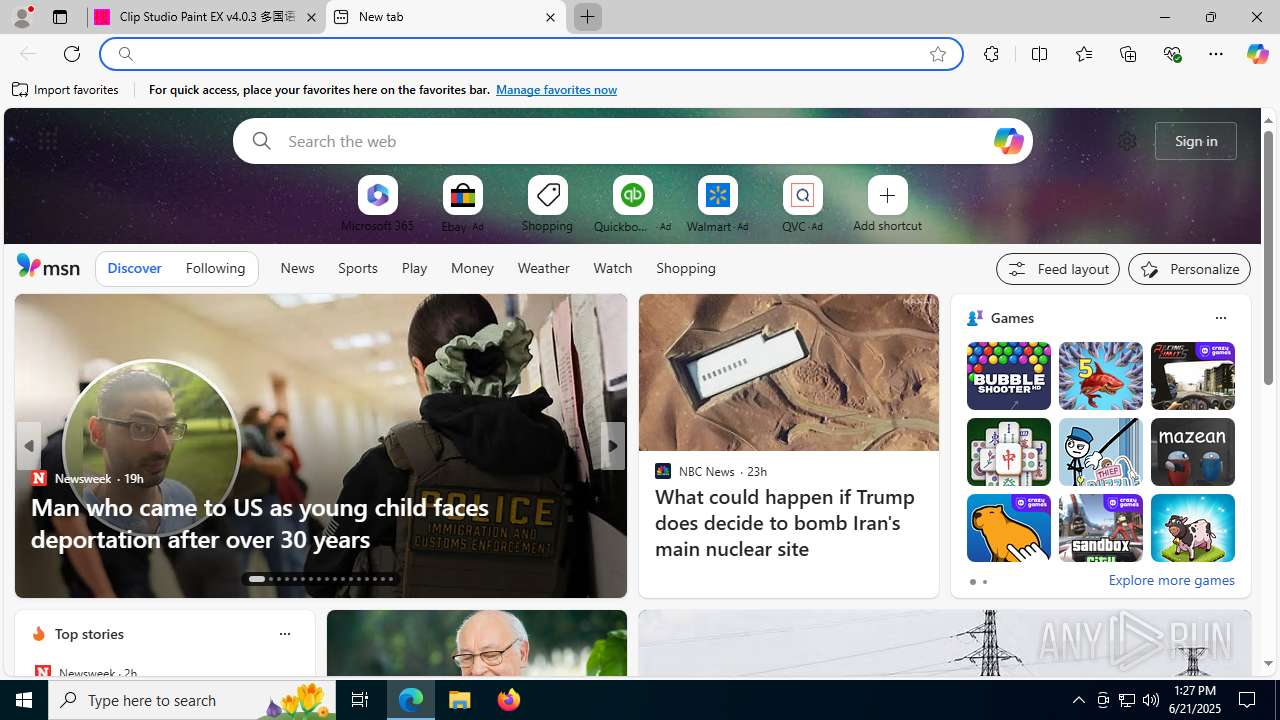Viewport: 1280px width, 720px height.
Task: Click Manage favorites now link
Action: pos(556,90)
